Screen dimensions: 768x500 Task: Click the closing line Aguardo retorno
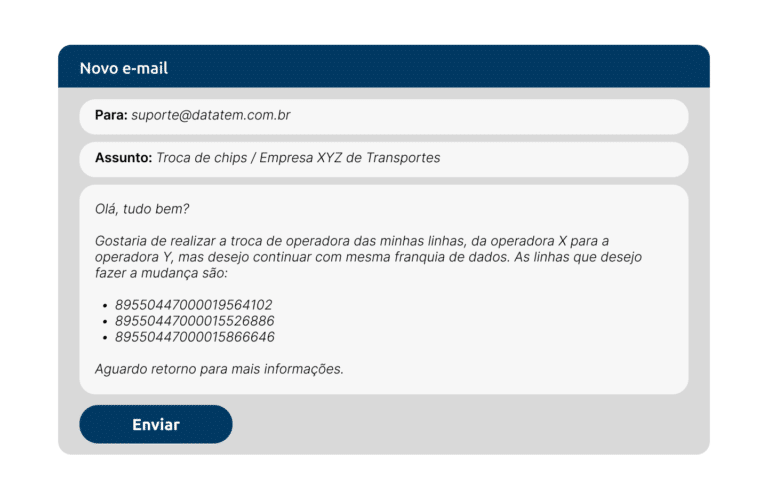tap(219, 369)
